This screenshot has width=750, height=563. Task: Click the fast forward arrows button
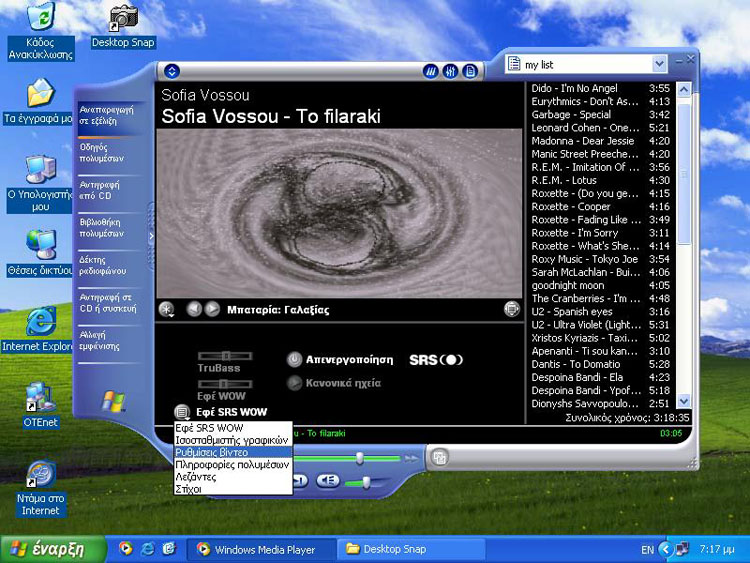click(x=411, y=459)
